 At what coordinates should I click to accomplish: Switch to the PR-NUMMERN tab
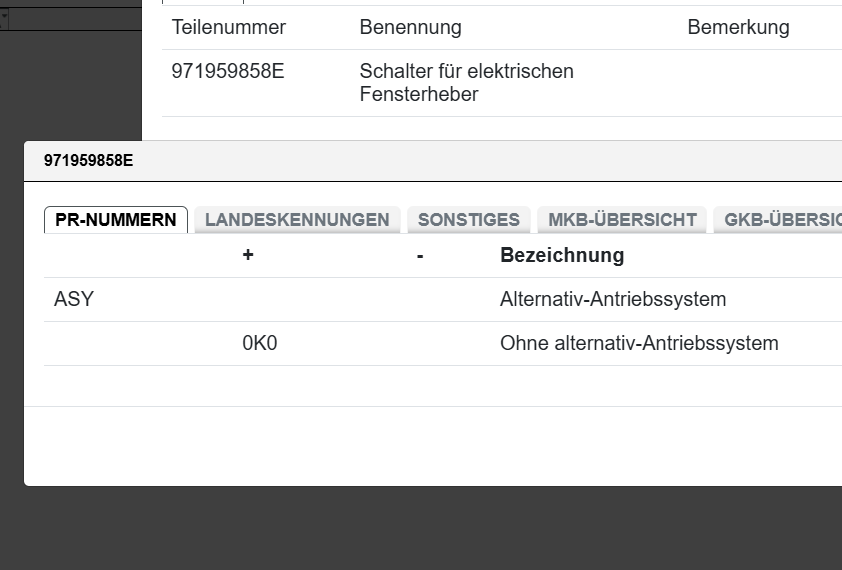click(116, 220)
